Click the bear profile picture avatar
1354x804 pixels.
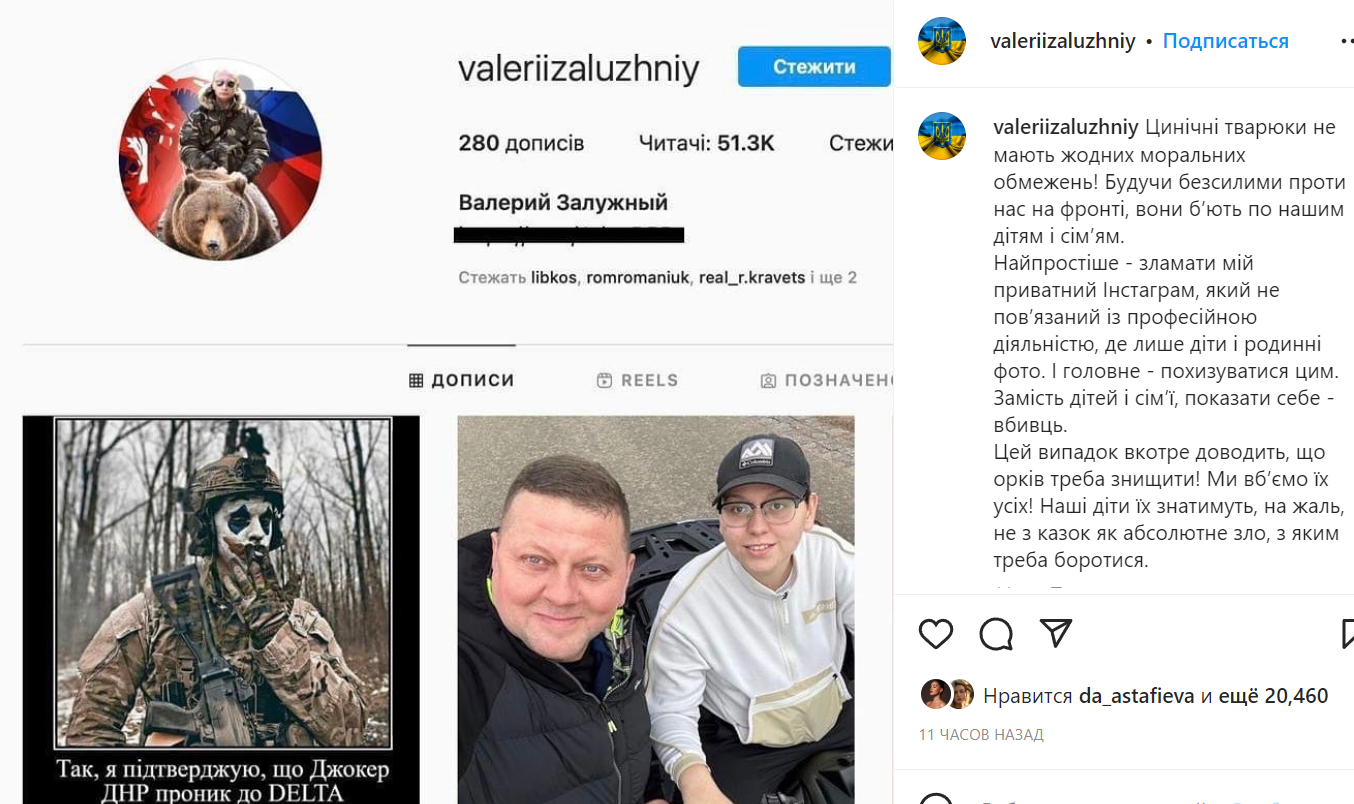click(x=221, y=160)
